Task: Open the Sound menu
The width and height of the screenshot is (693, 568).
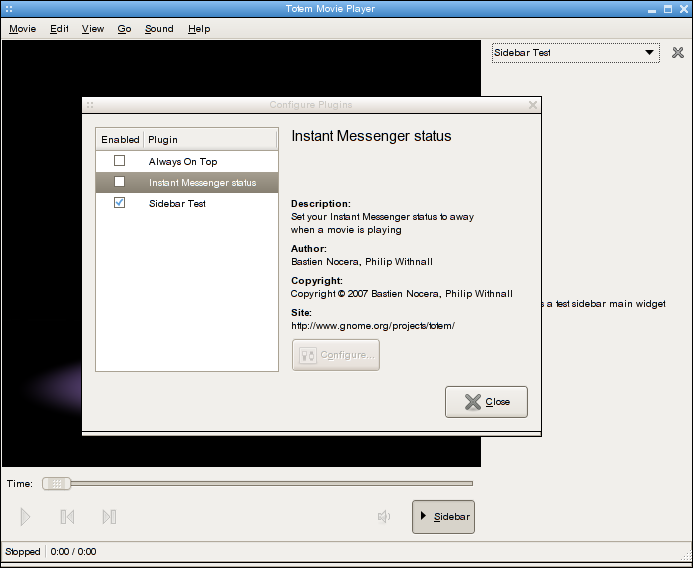Action: 159,29
